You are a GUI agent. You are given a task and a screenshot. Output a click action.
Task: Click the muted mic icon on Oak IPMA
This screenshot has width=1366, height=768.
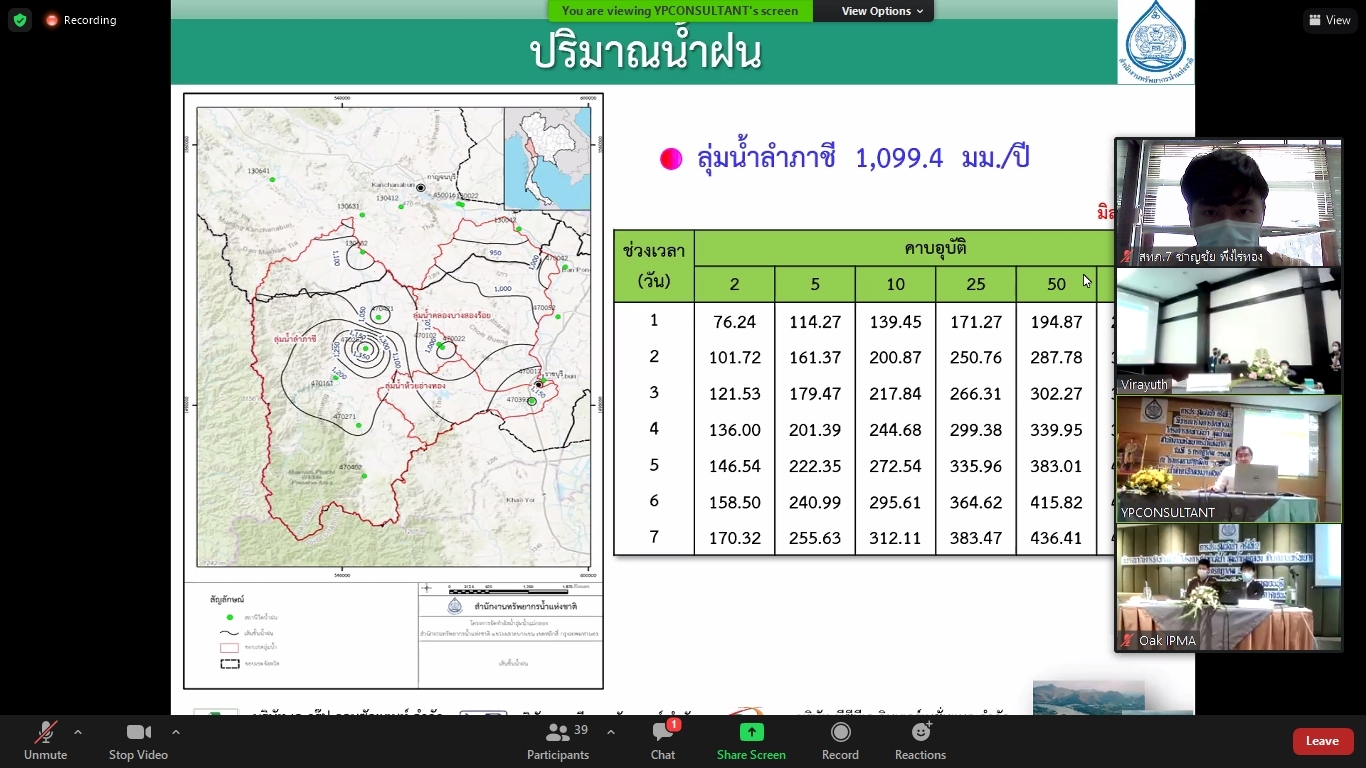1128,641
